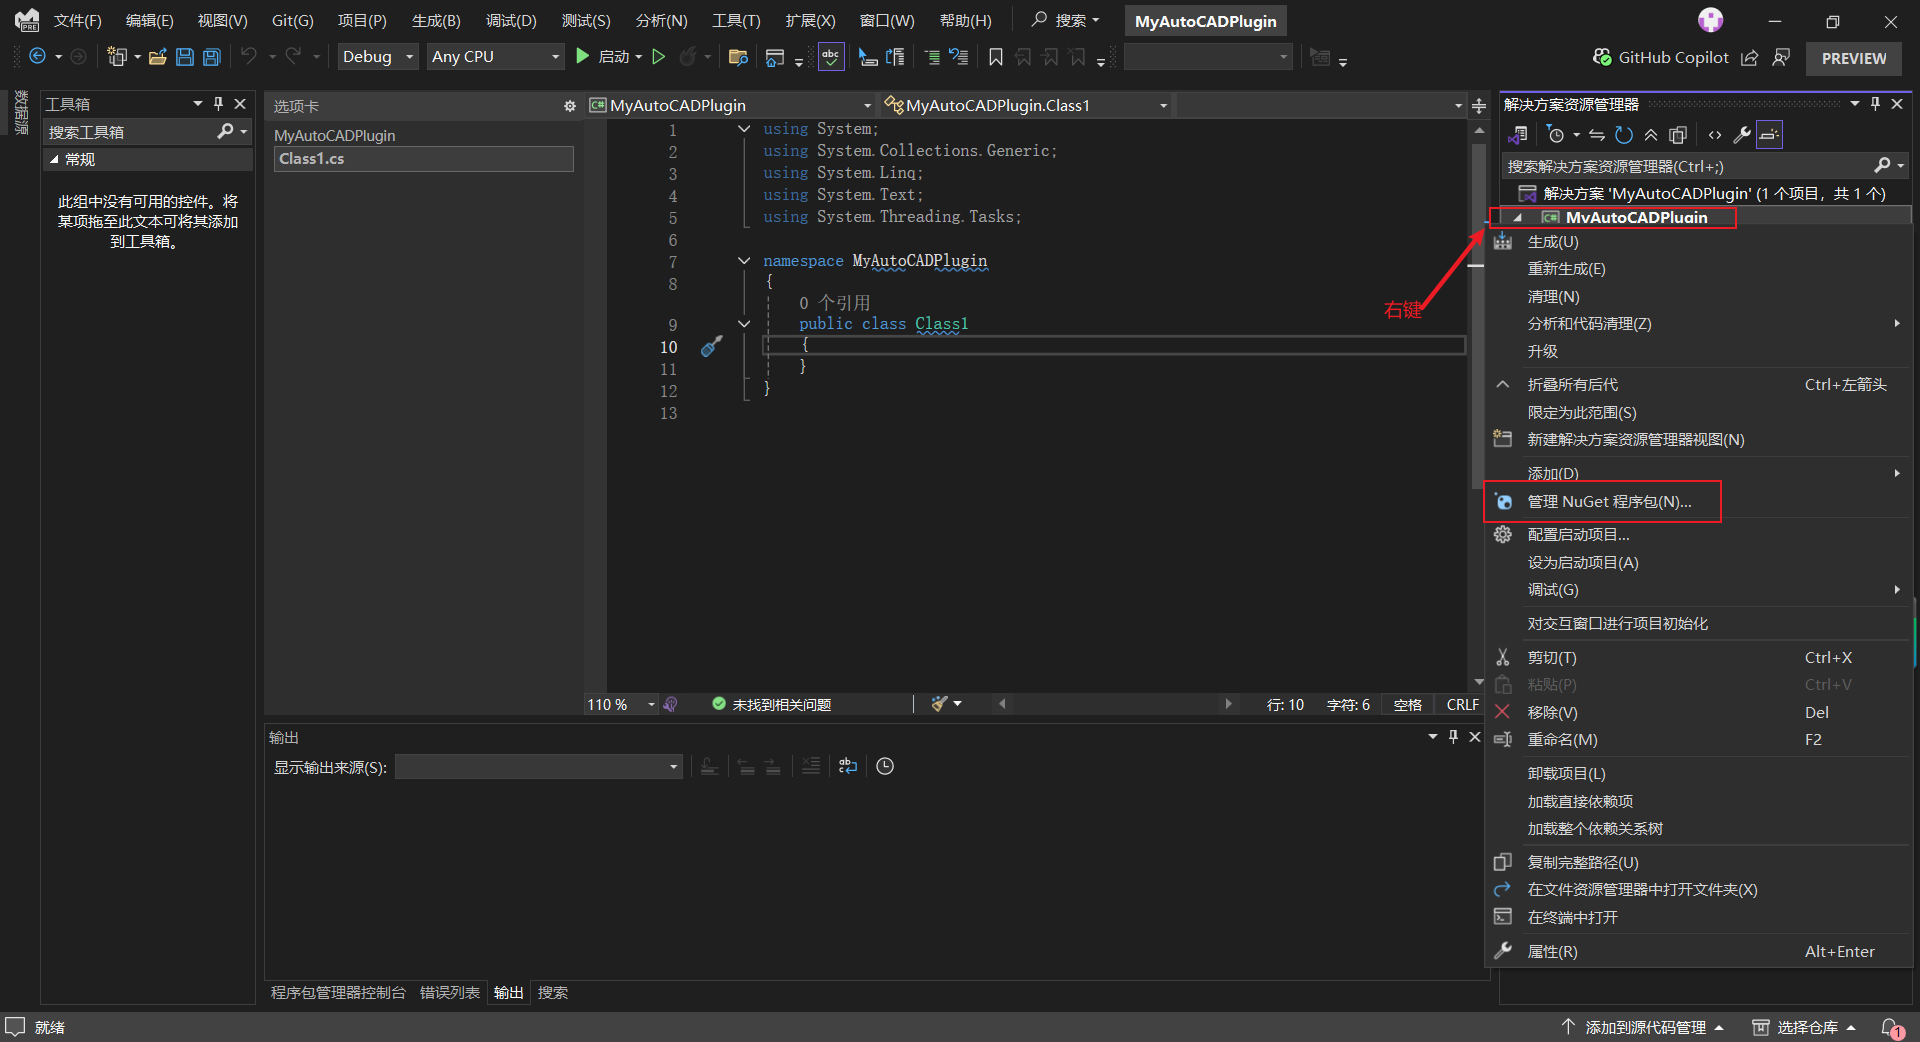Open the 显示输出来源 dropdown
Viewport: 1920px width, 1042px height.
539,767
